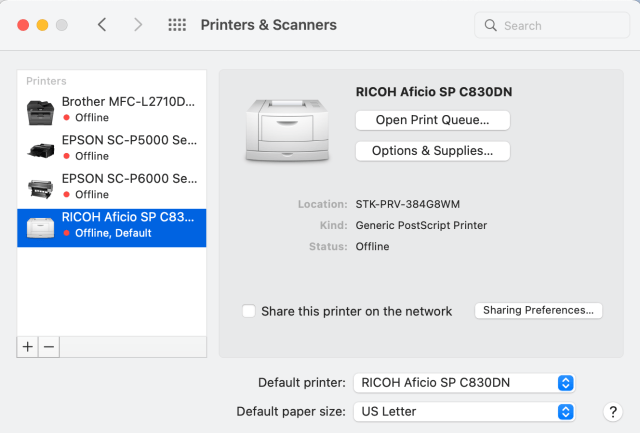Open Sharing Preferences
Screen dimensions: 640x433
point(538,310)
